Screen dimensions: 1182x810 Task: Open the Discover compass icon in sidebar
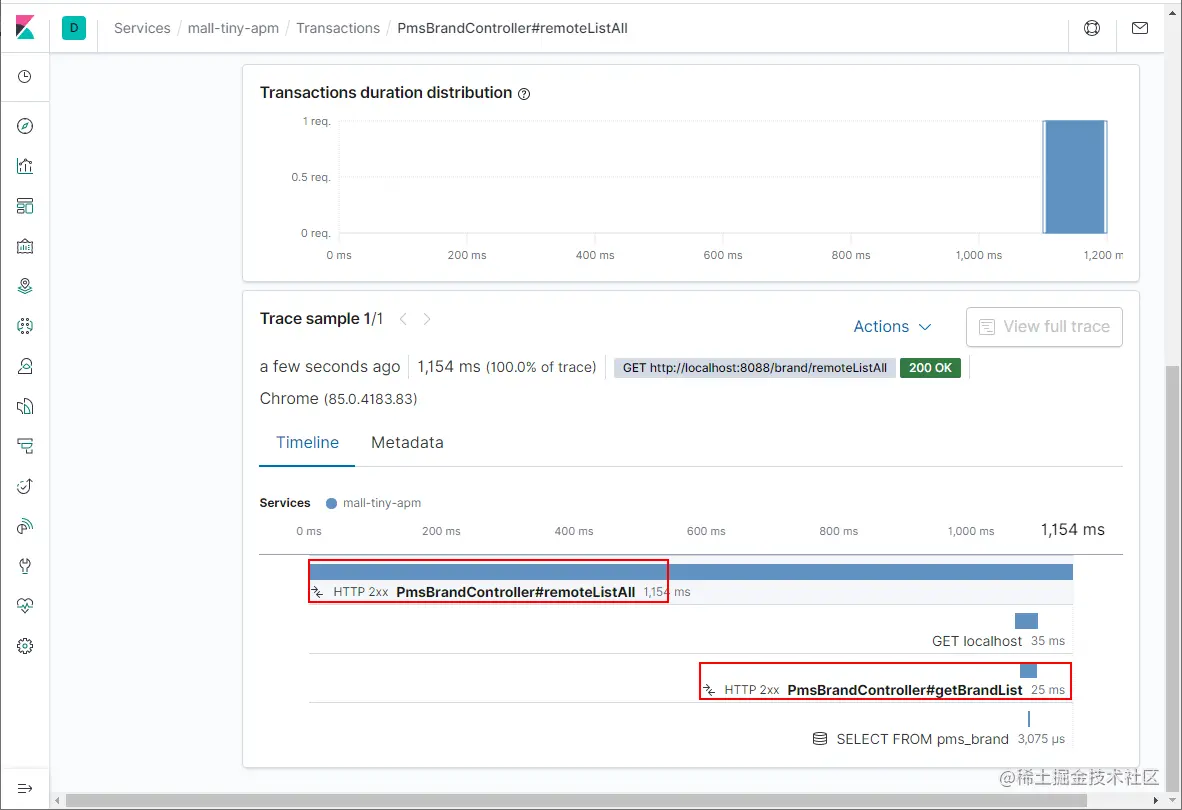pos(25,126)
